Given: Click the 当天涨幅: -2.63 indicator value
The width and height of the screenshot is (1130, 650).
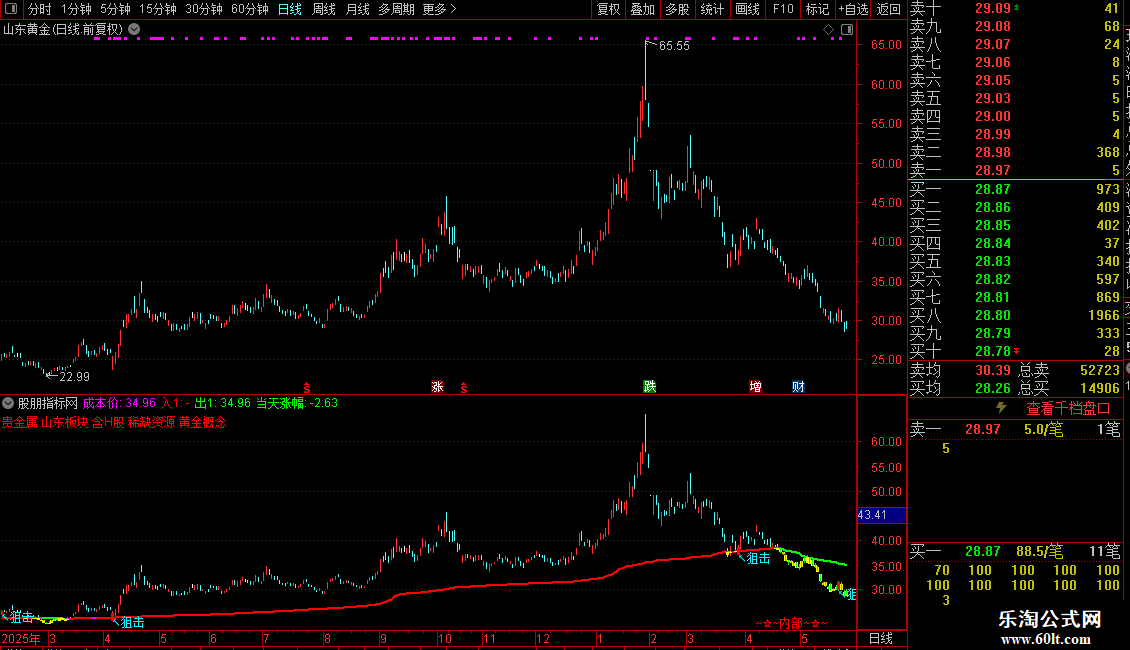Looking at the screenshot, I should [x=297, y=403].
